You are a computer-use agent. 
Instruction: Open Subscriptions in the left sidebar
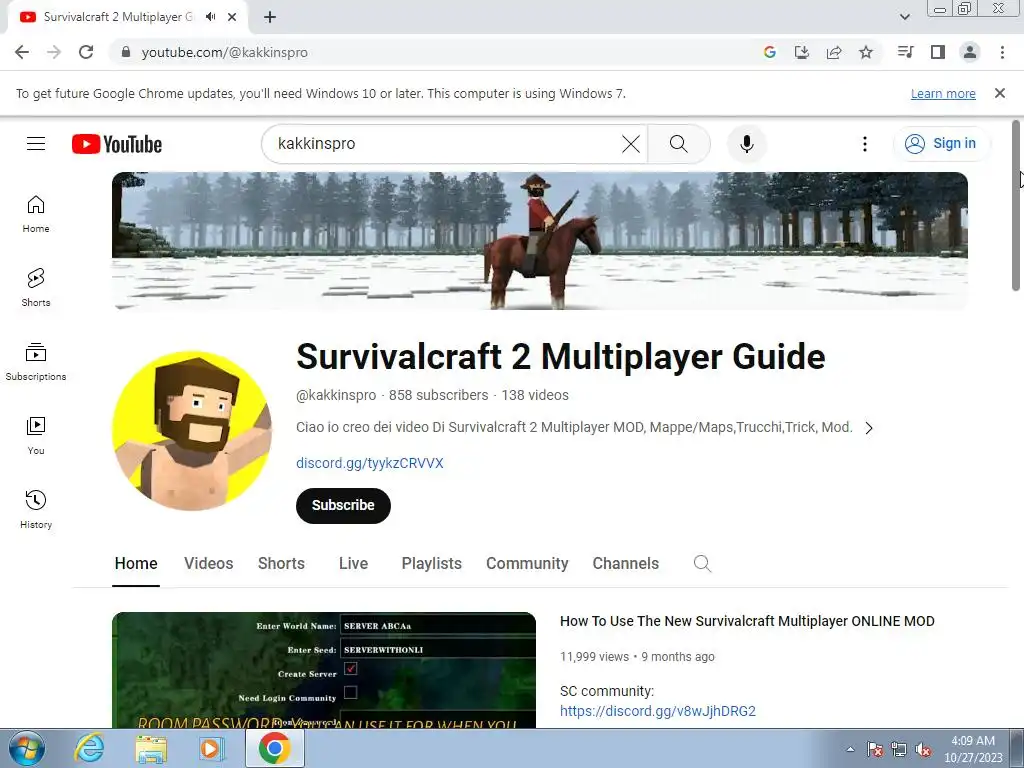click(36, 361)
